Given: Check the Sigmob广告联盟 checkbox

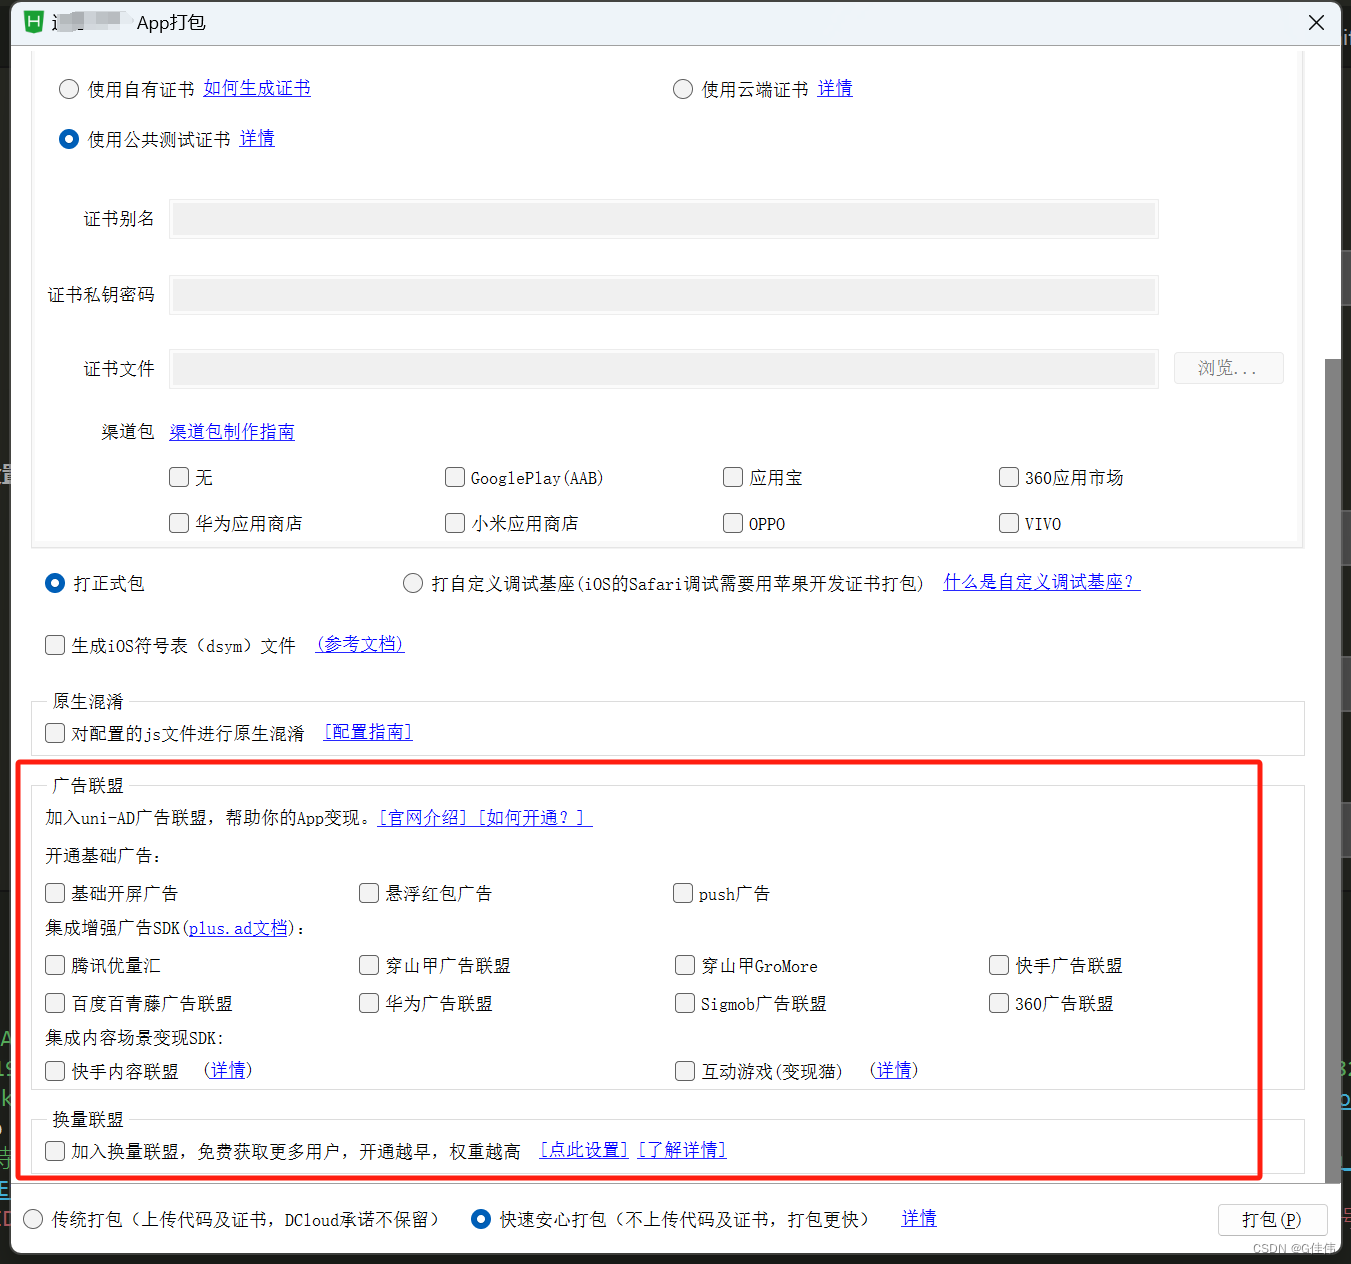Looking at the screenshot, I should tap(685, 1003).
